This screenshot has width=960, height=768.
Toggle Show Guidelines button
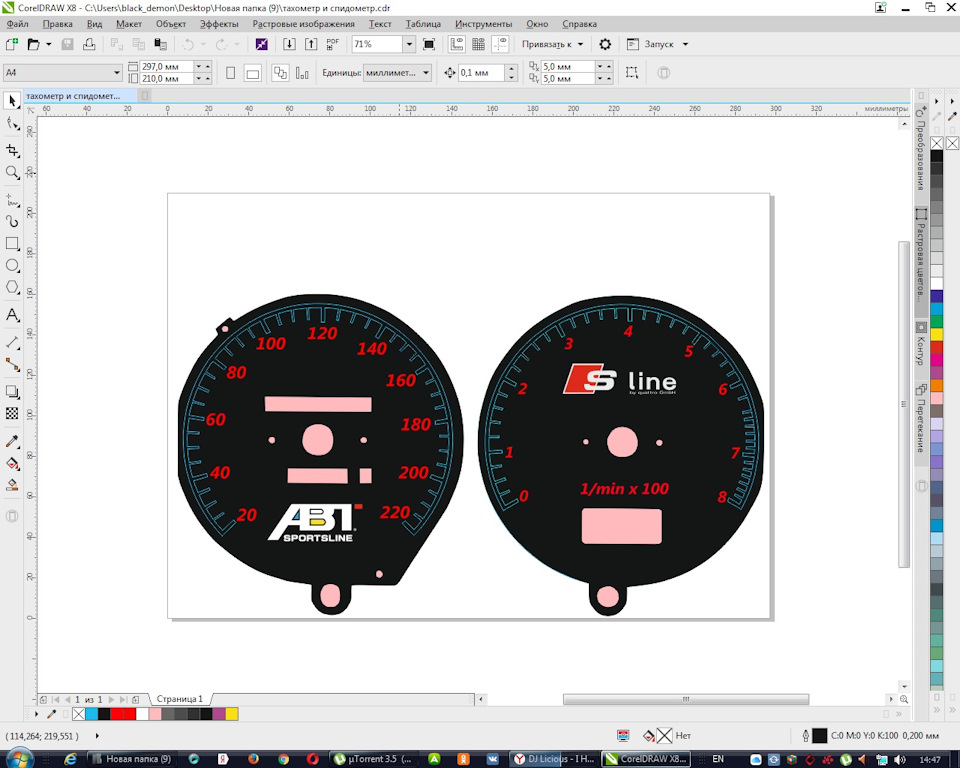(x=500, y=44)
